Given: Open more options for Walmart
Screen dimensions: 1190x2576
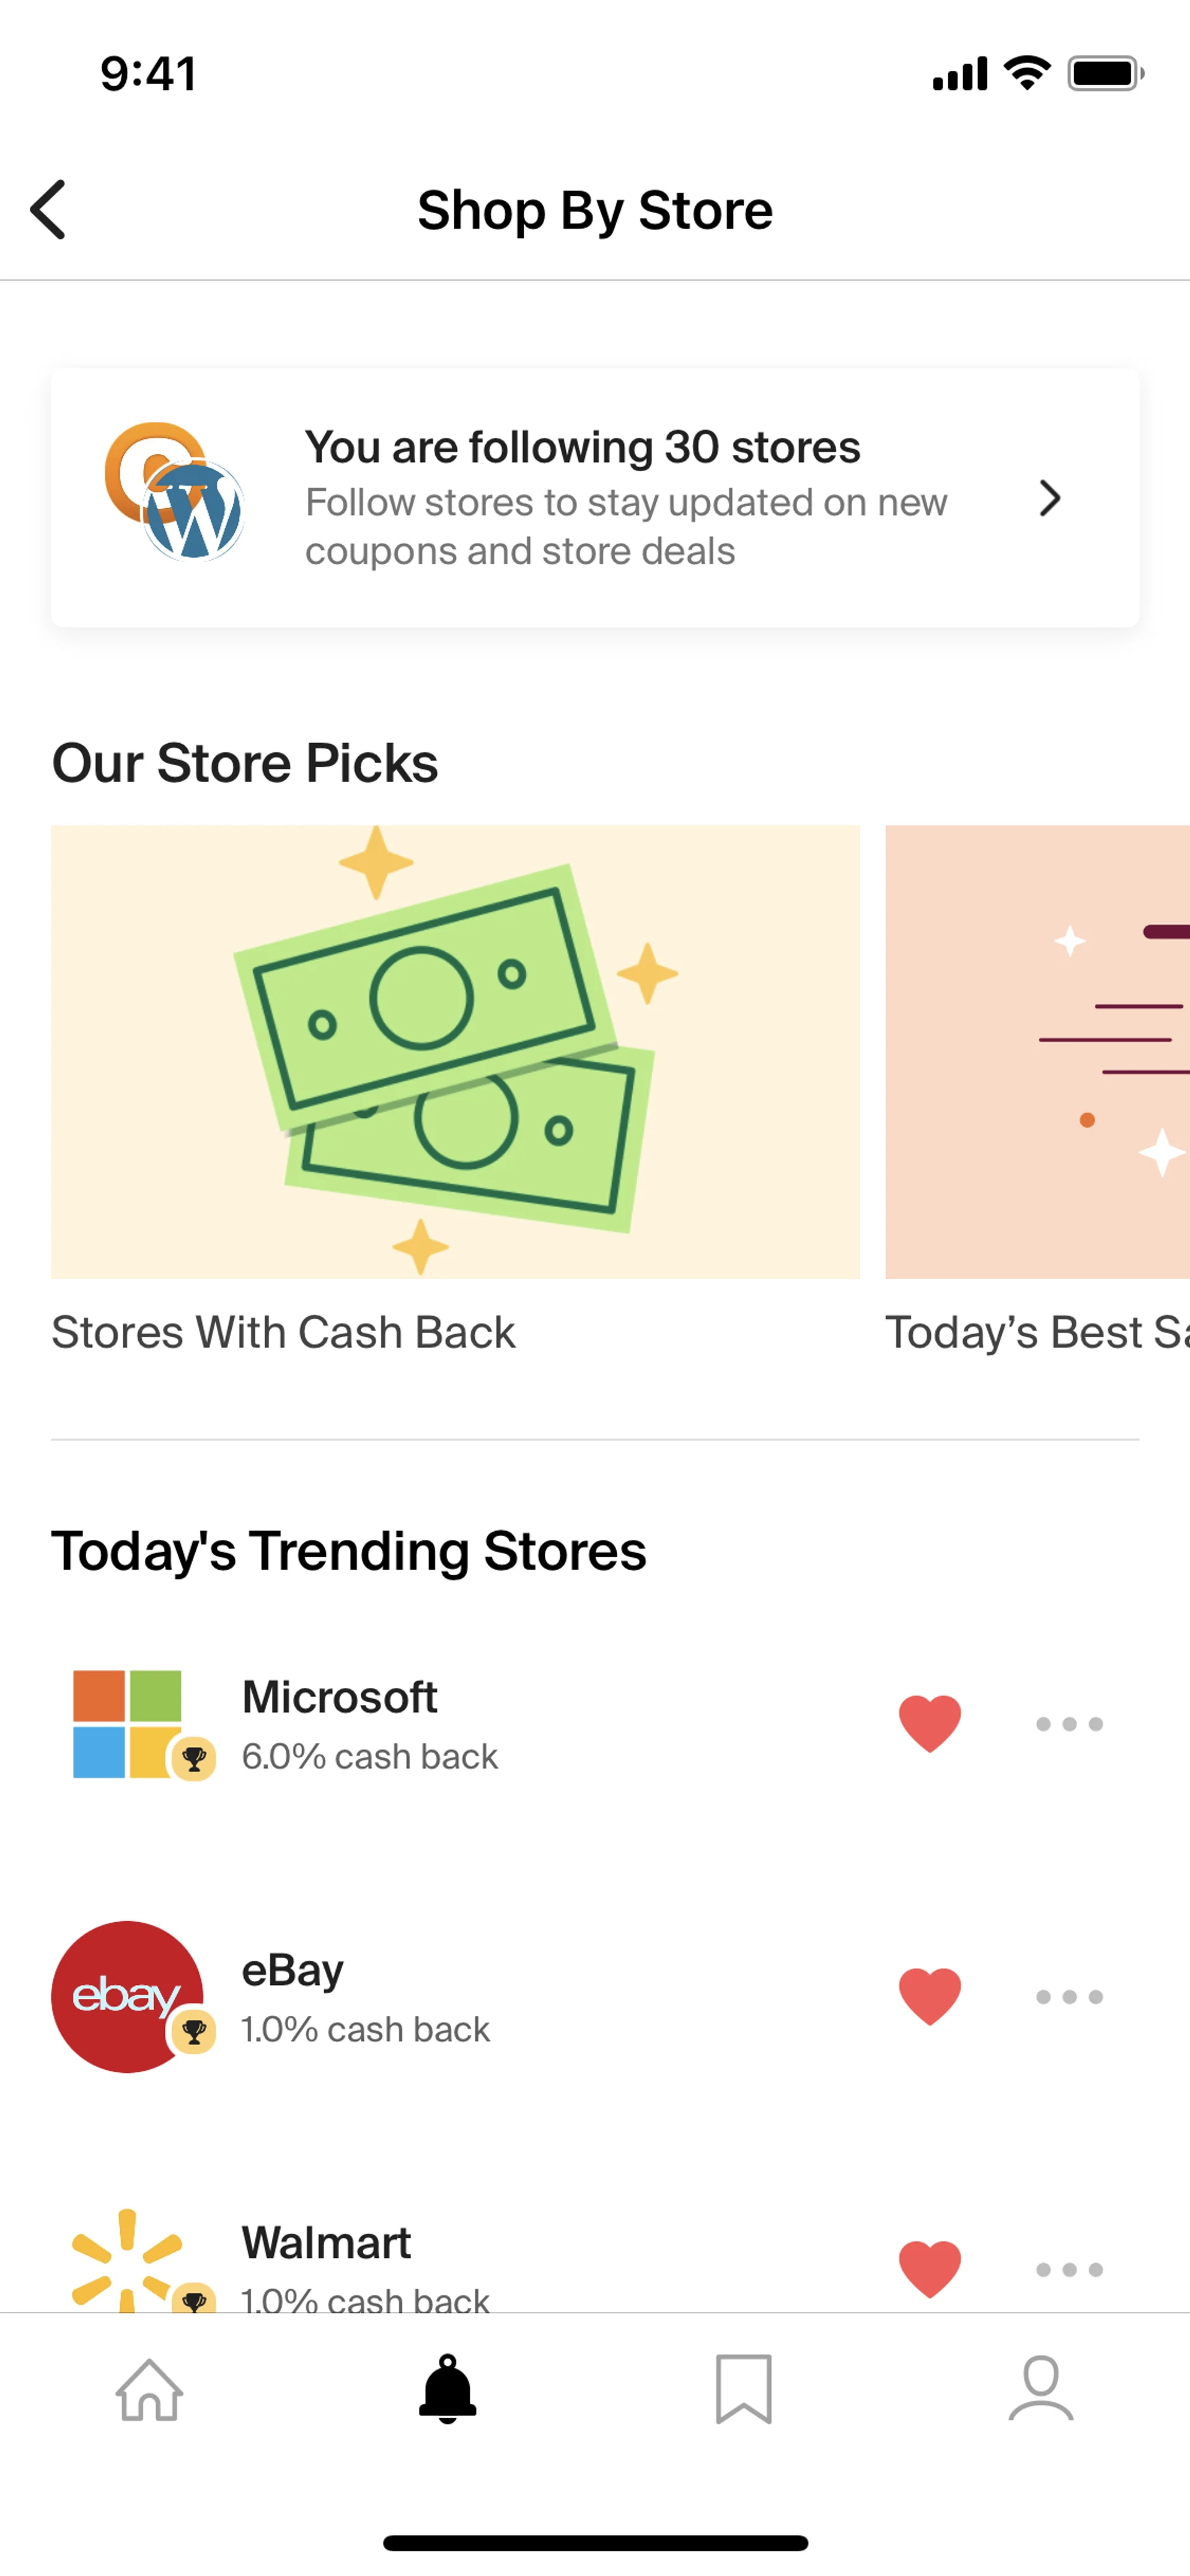Looking at the screenshot, I should [1069, 2269].
